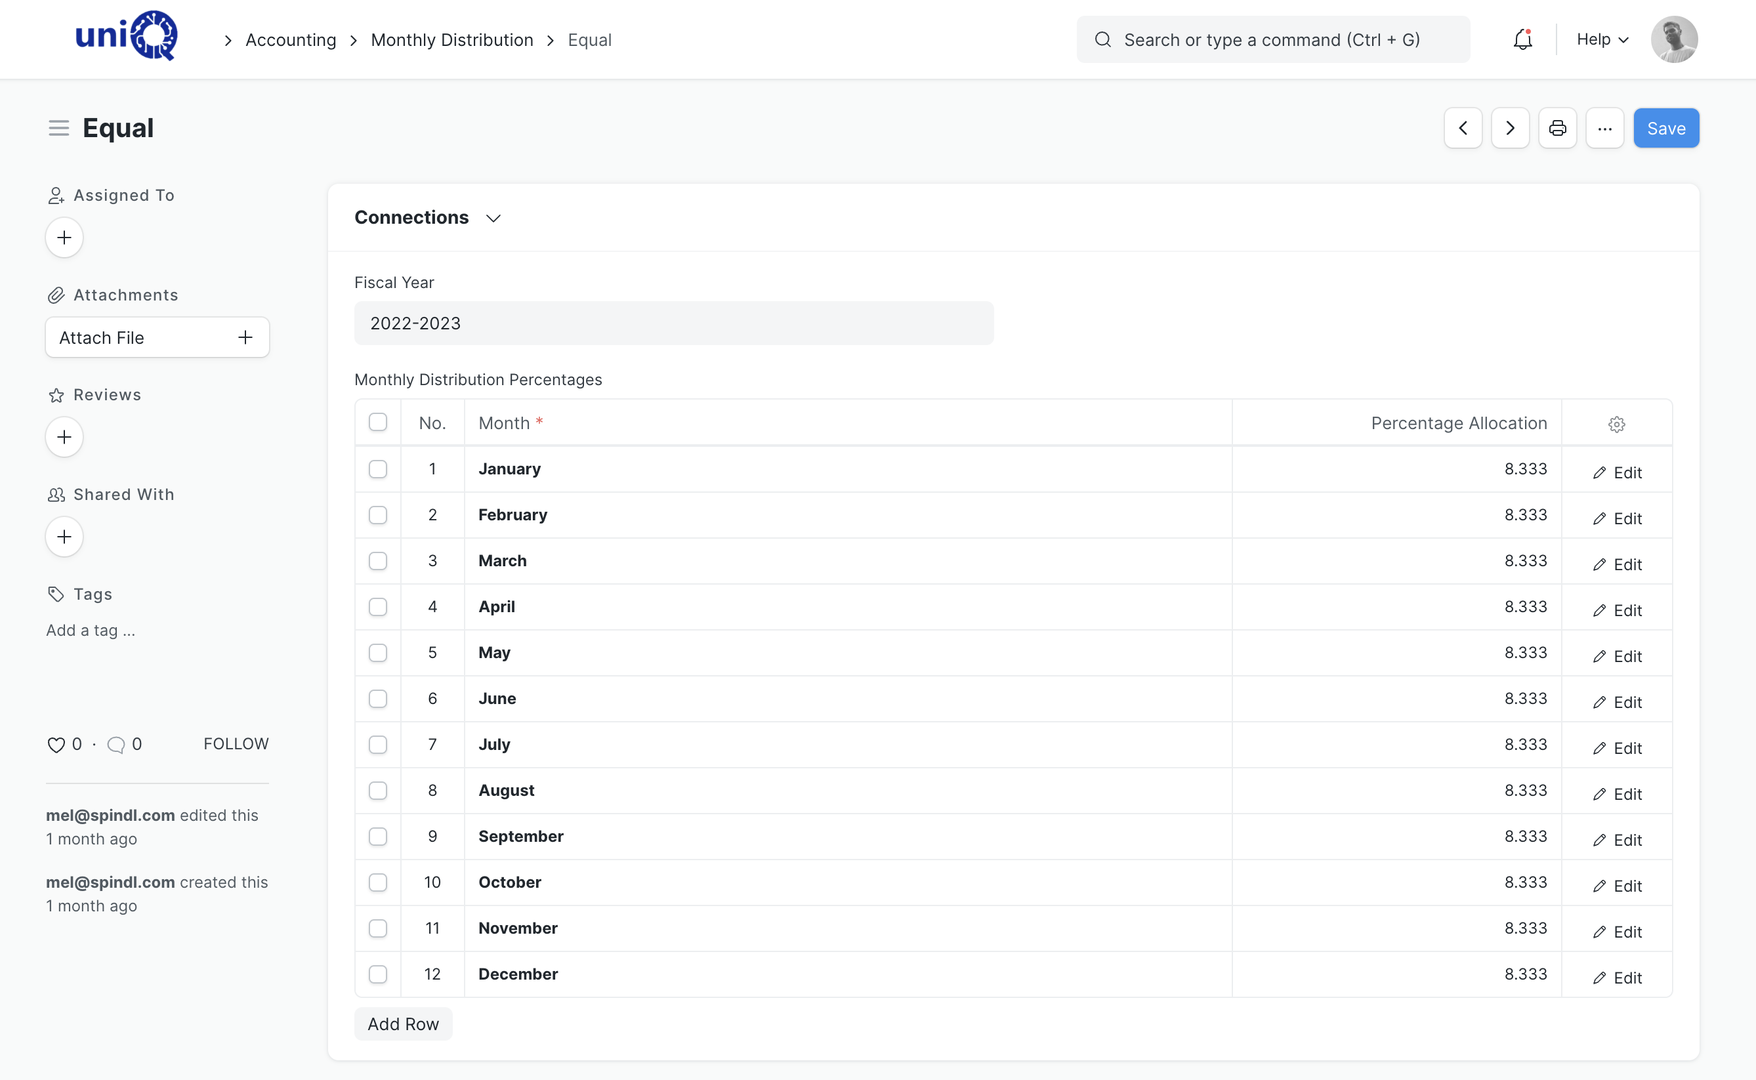The height and width of the screenshot is (1080, 1756).
Task: Check the May row checkbox
Action: pos(378,653)
